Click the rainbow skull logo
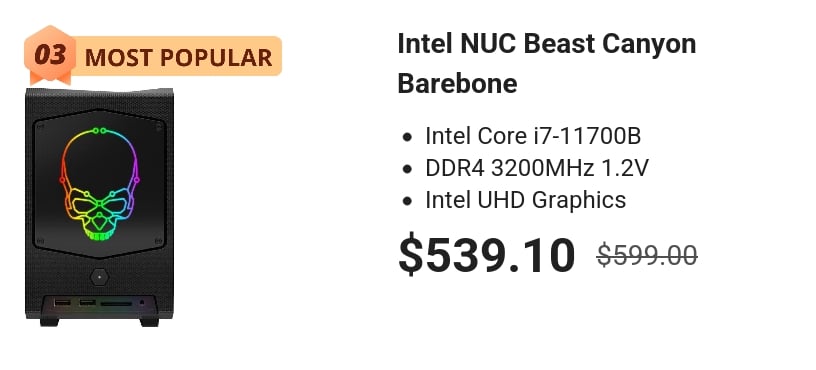Image resolution: width=816 pixels, height=370 pixels. (x=99, y=184)
